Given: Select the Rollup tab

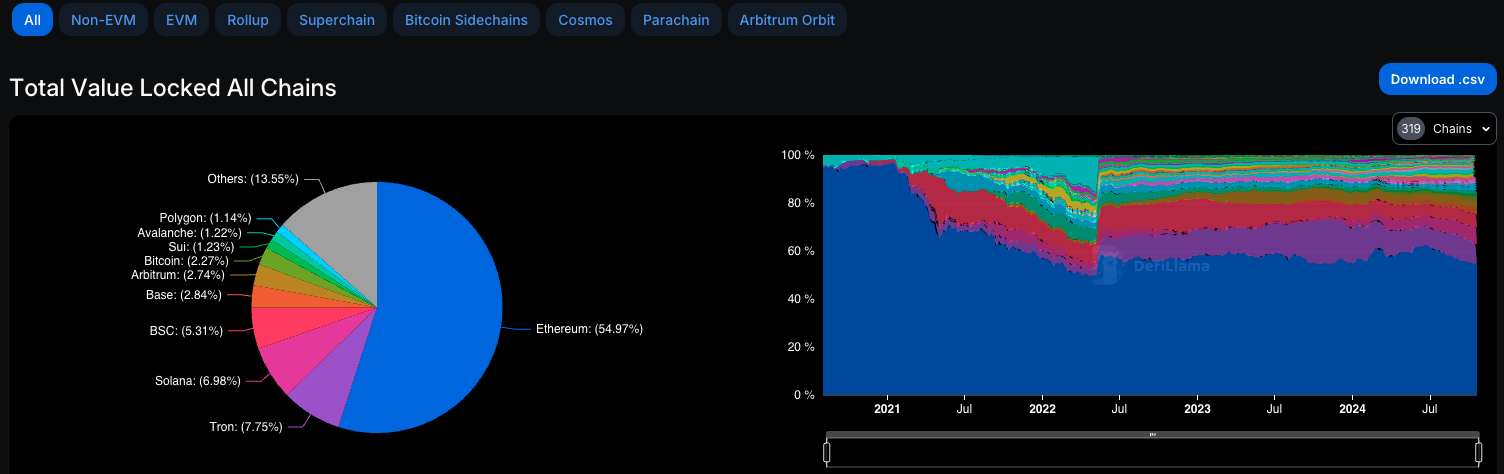Looking at the screenshot, I should [248, 20].
